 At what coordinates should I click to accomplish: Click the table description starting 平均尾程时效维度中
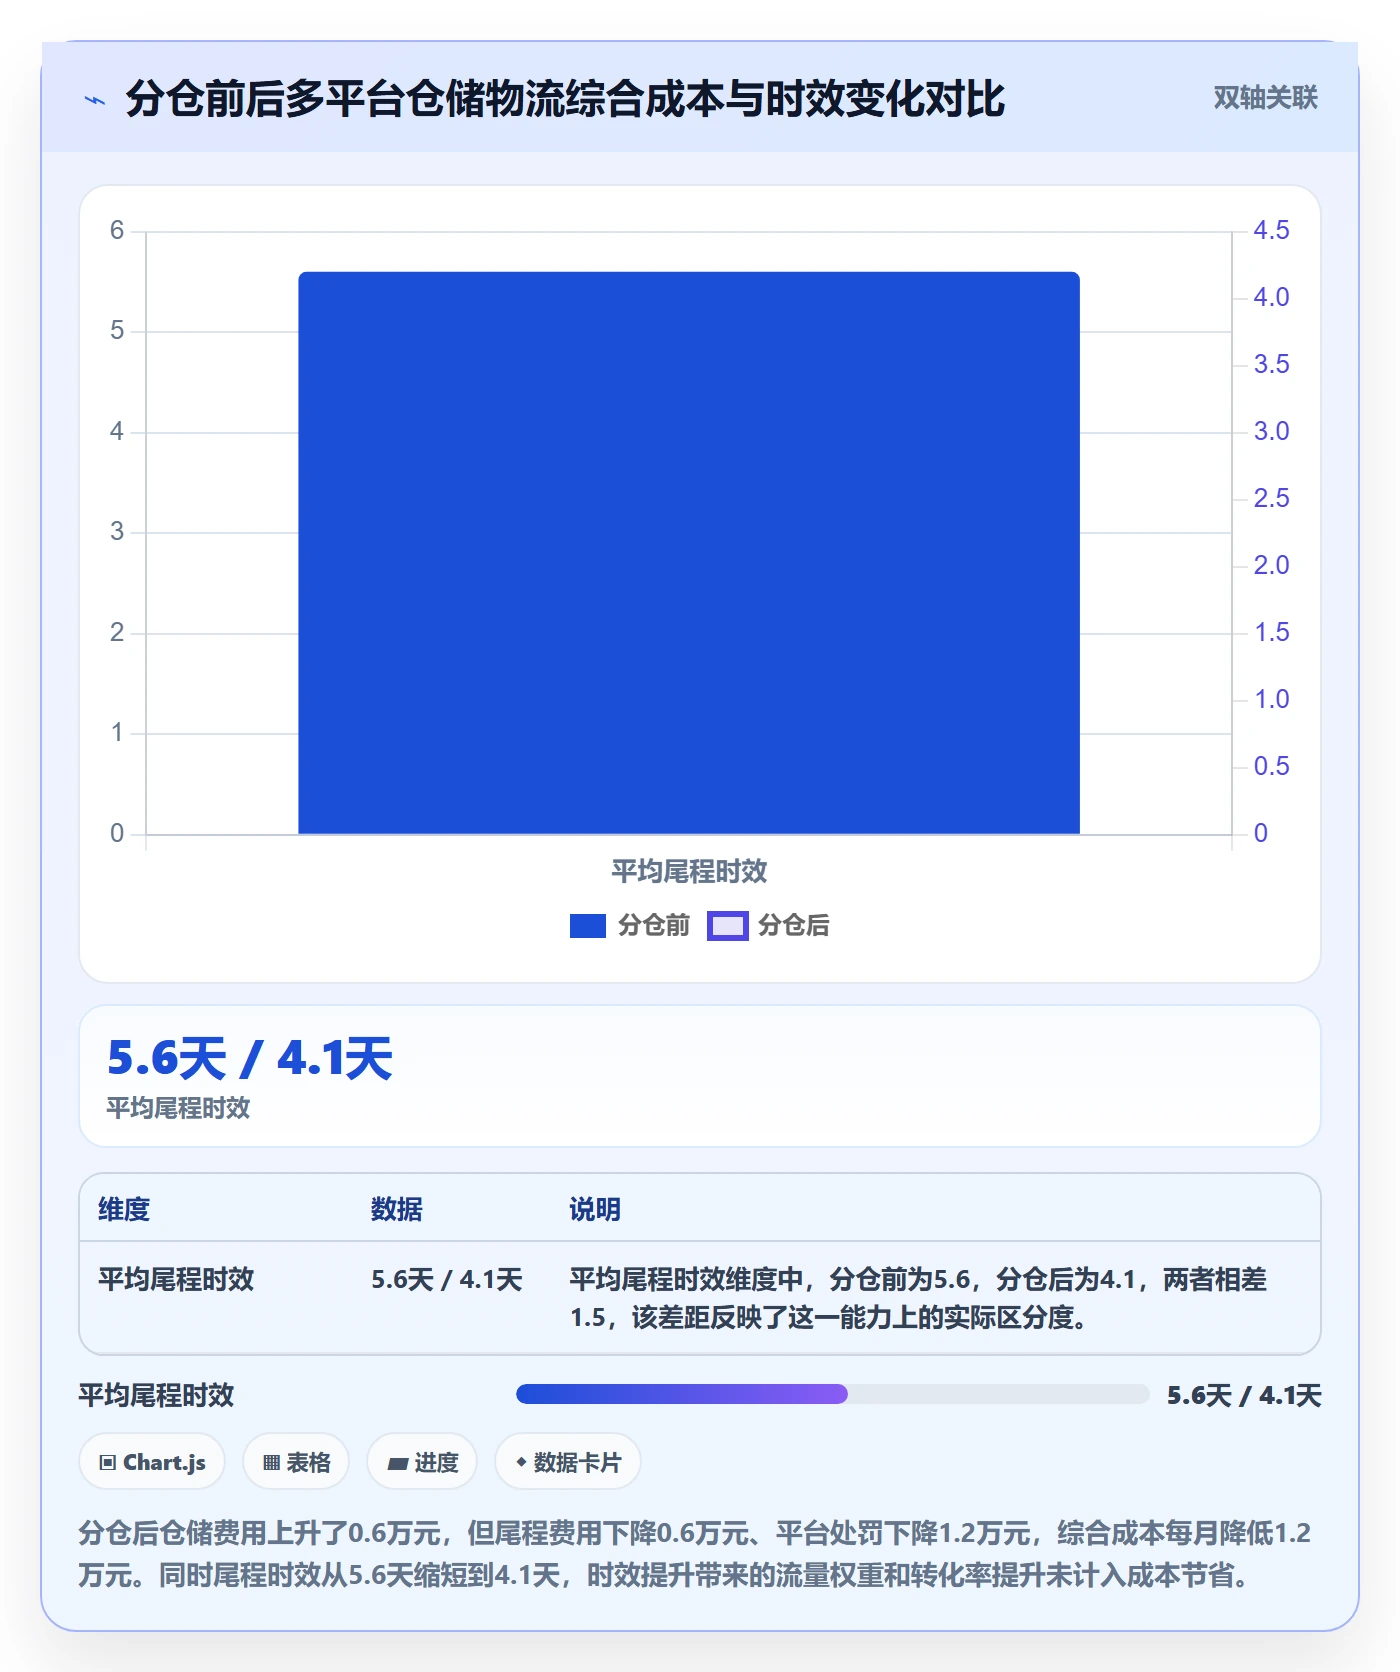(919, 1298)
